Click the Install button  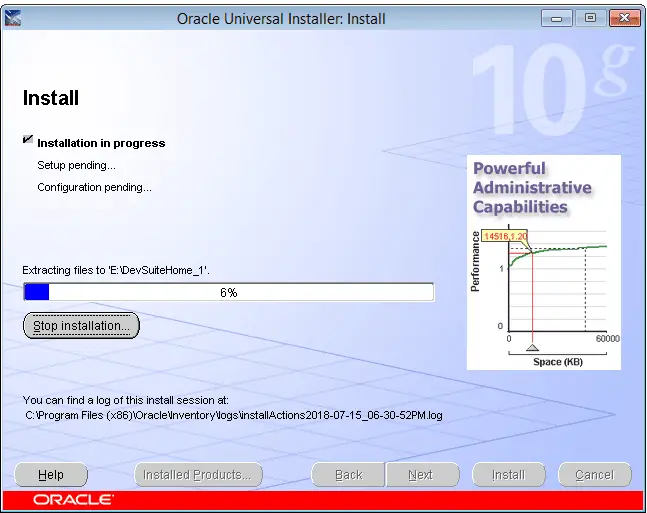(509, 475)
